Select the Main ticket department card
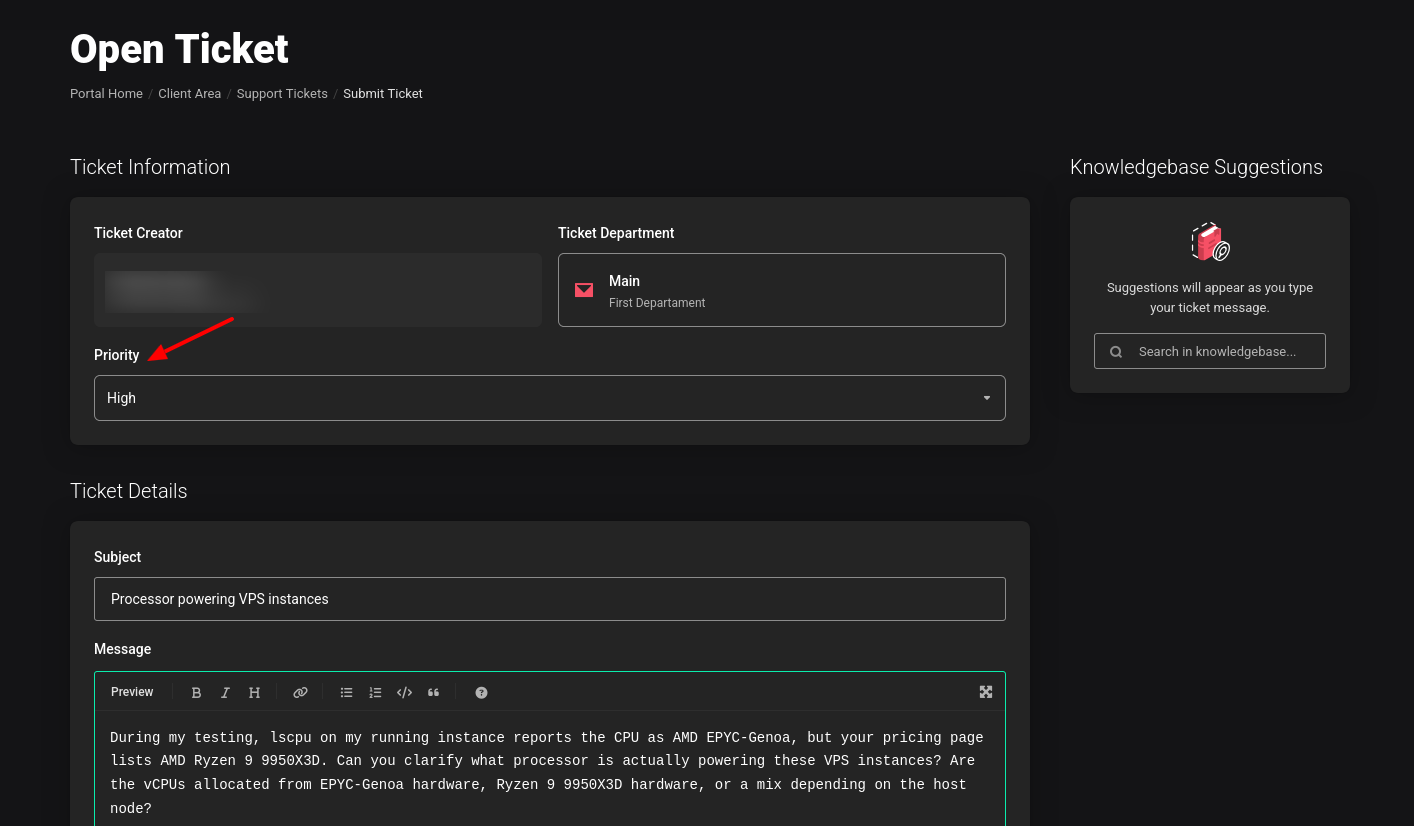This screenshot has height=826, width=1414. pyautogui.click(x=782, y=290)
